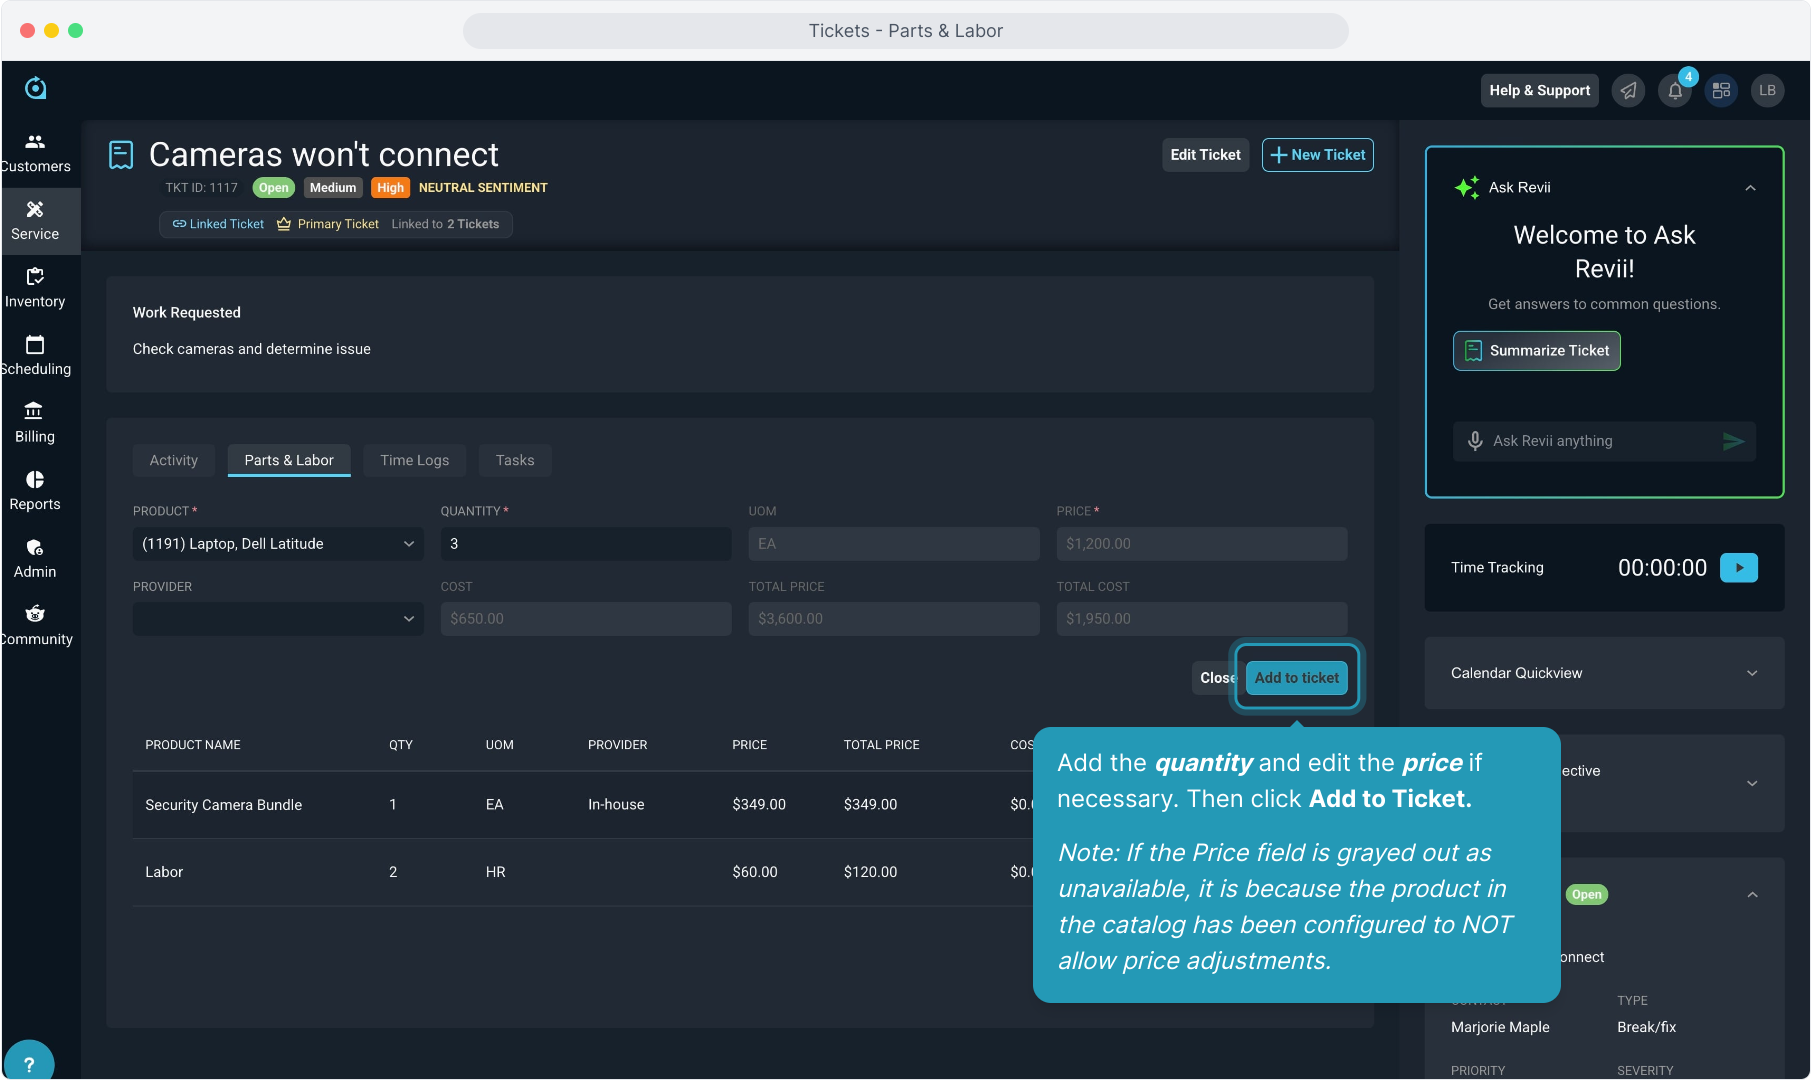
Task: Open the Product dropdown
Action: click(278, 544)
